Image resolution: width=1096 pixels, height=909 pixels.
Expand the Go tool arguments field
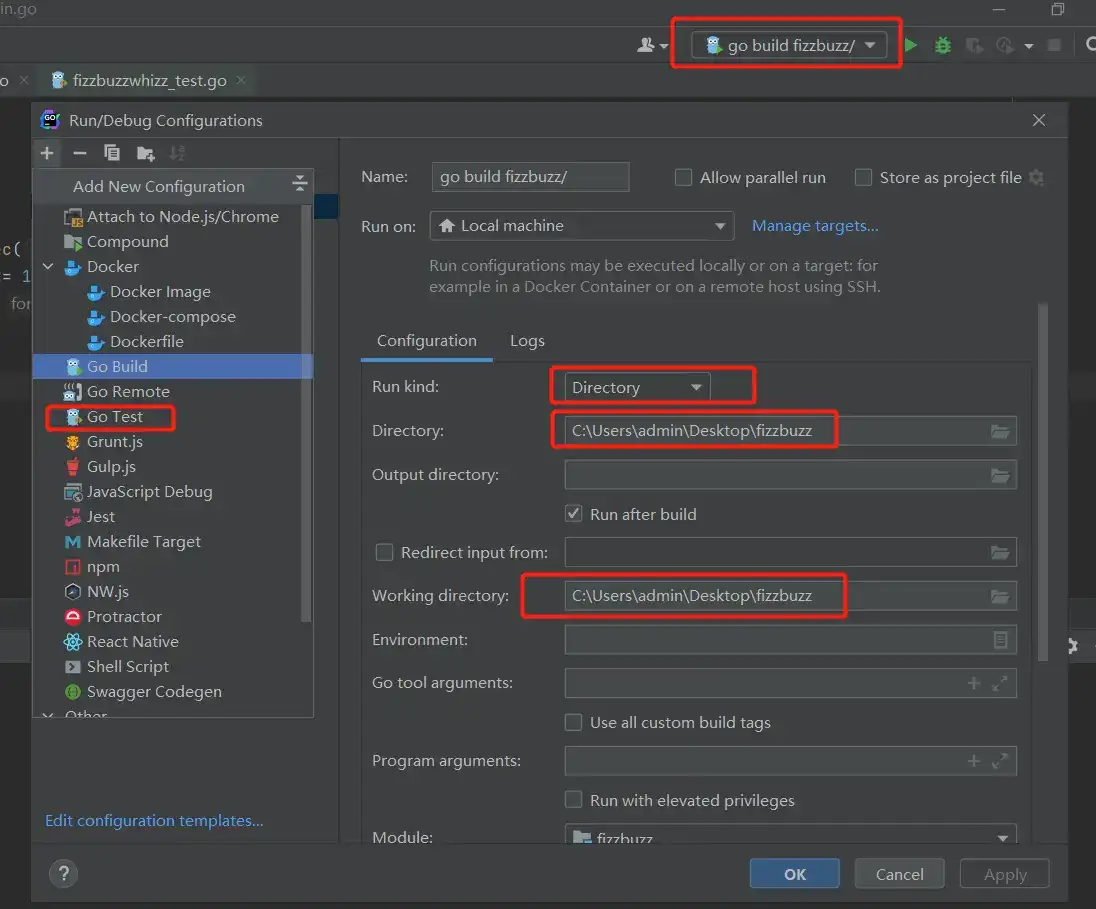(x=1000, y=683)
